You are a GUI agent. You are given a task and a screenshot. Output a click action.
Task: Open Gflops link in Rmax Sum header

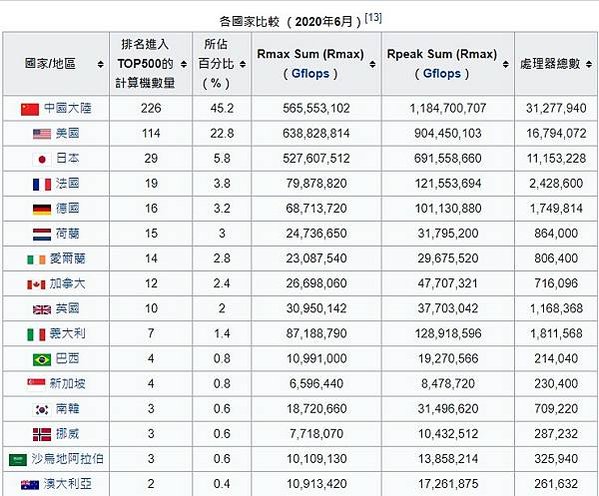tap(310, 73)
